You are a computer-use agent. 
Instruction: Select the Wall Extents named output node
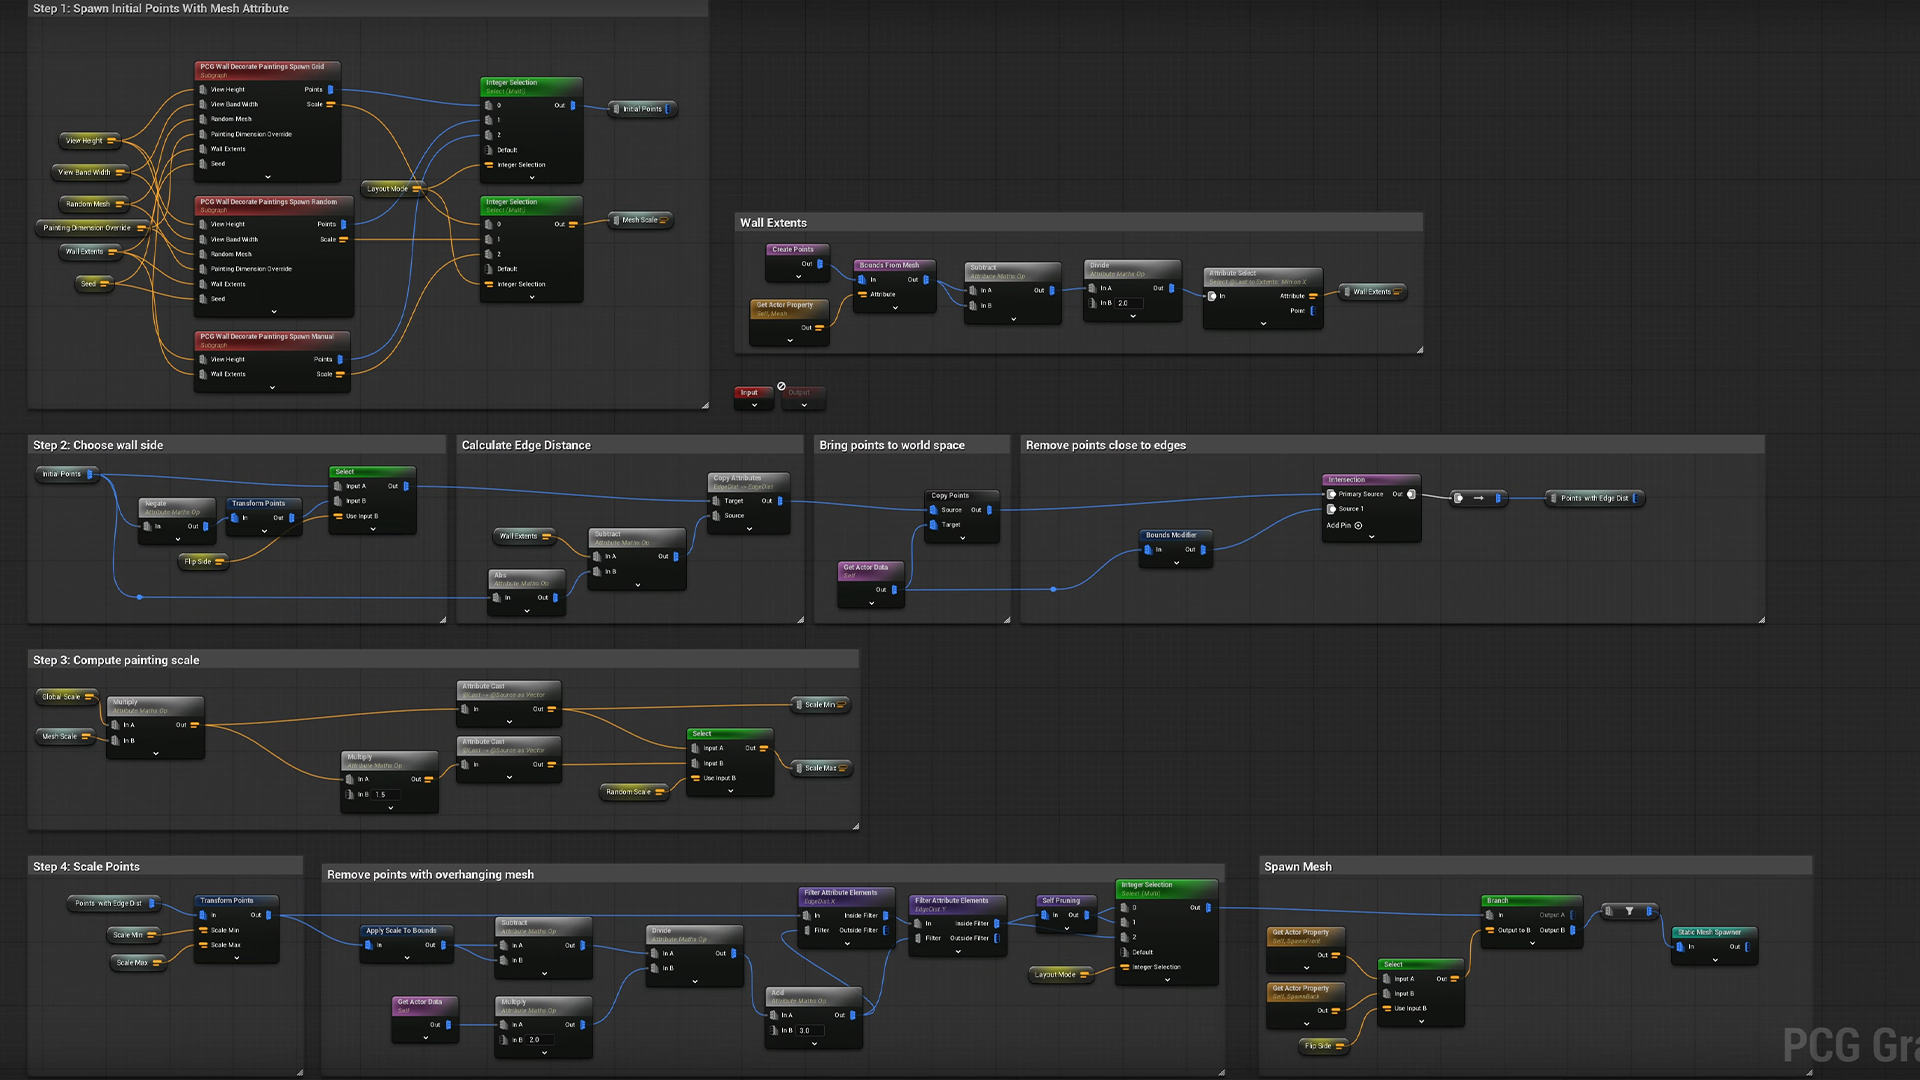click(x=1372, y=291)
